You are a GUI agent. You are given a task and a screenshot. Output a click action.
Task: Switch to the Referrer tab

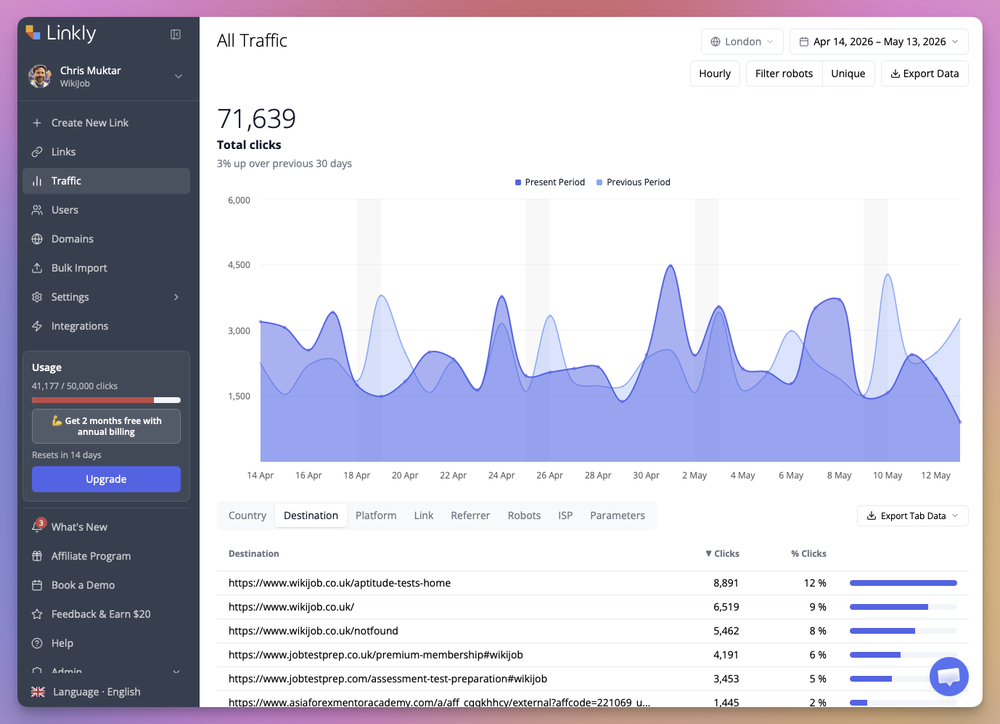click(471, 515)
